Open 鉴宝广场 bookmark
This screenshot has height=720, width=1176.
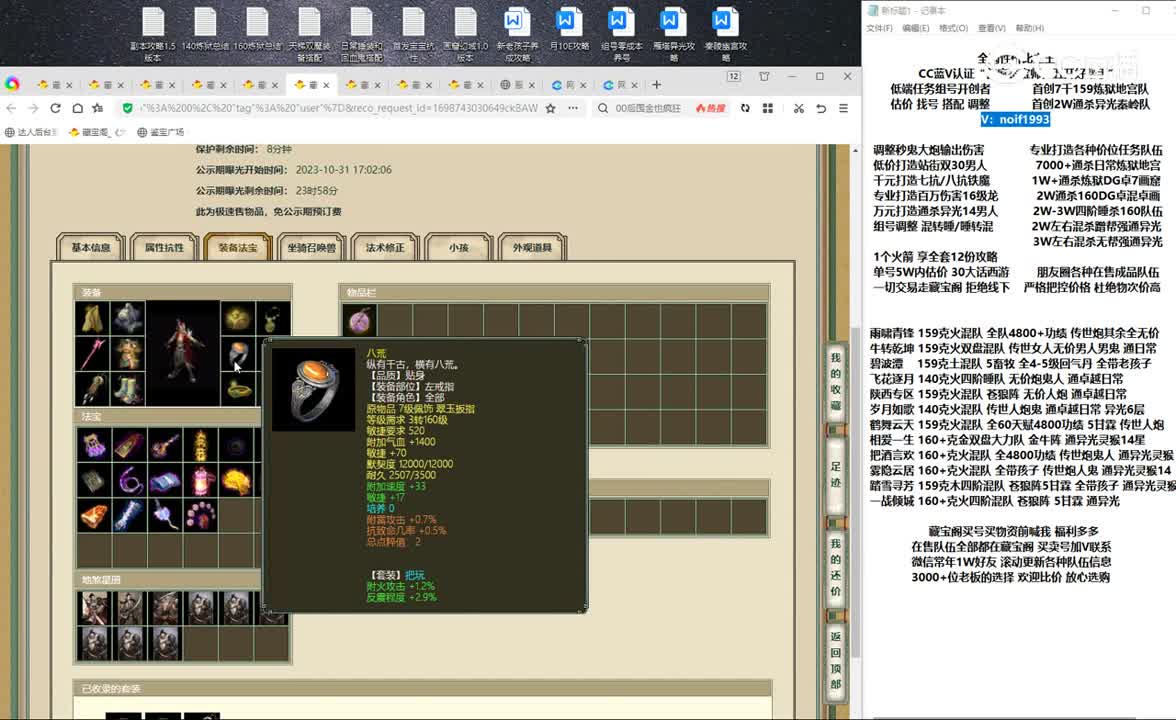tap(161, 132)
